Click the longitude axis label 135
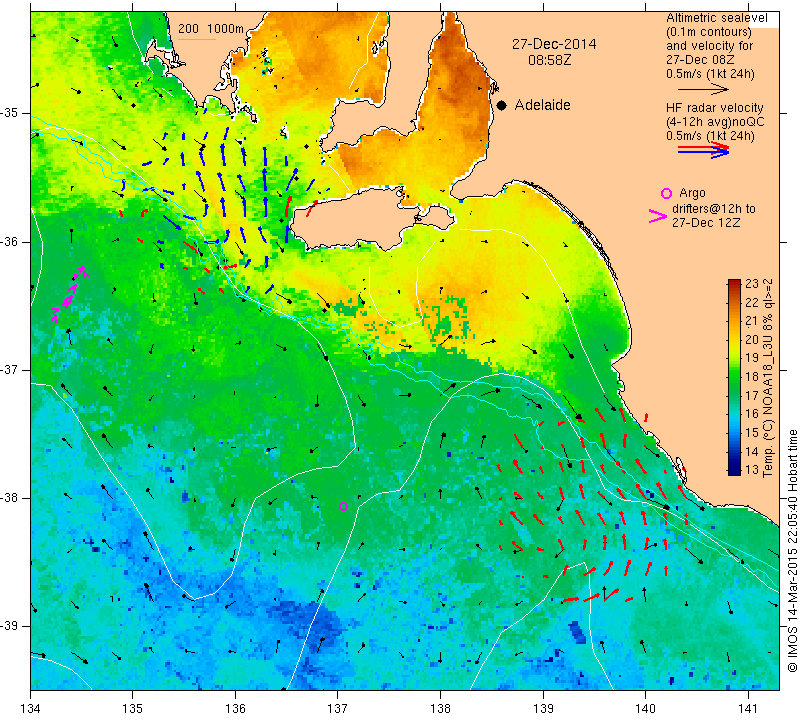The image size is (800, 720). pos(133,709)
